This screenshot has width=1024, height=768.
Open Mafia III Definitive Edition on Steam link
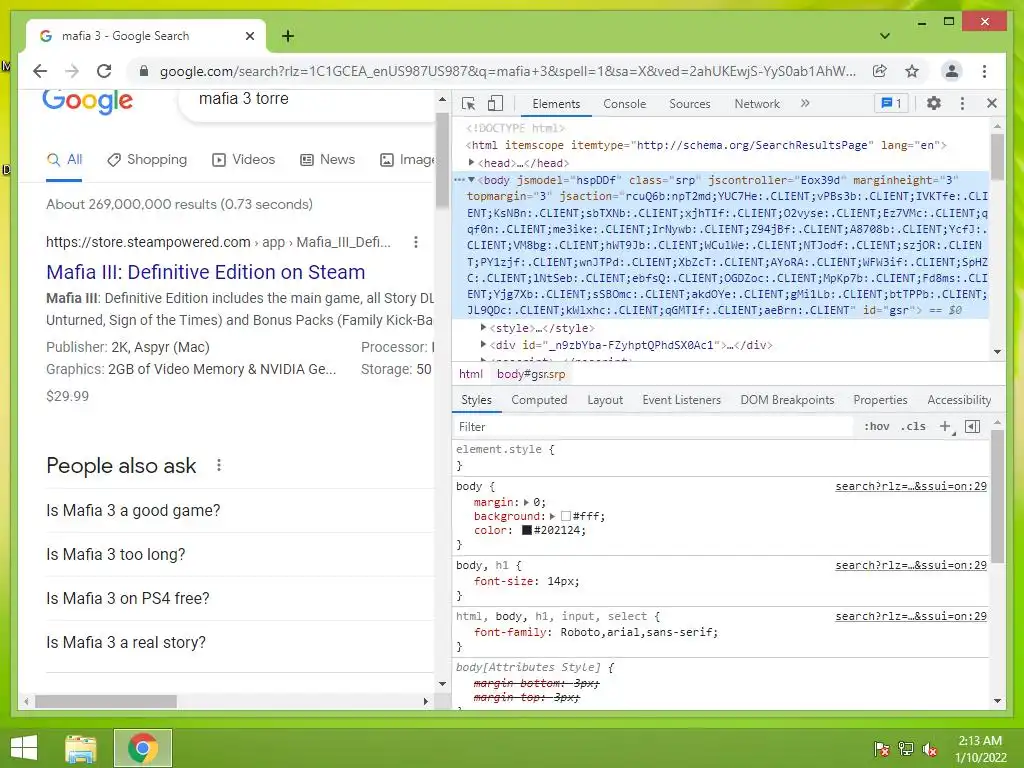pyautogui.click(x=206, y=272)
